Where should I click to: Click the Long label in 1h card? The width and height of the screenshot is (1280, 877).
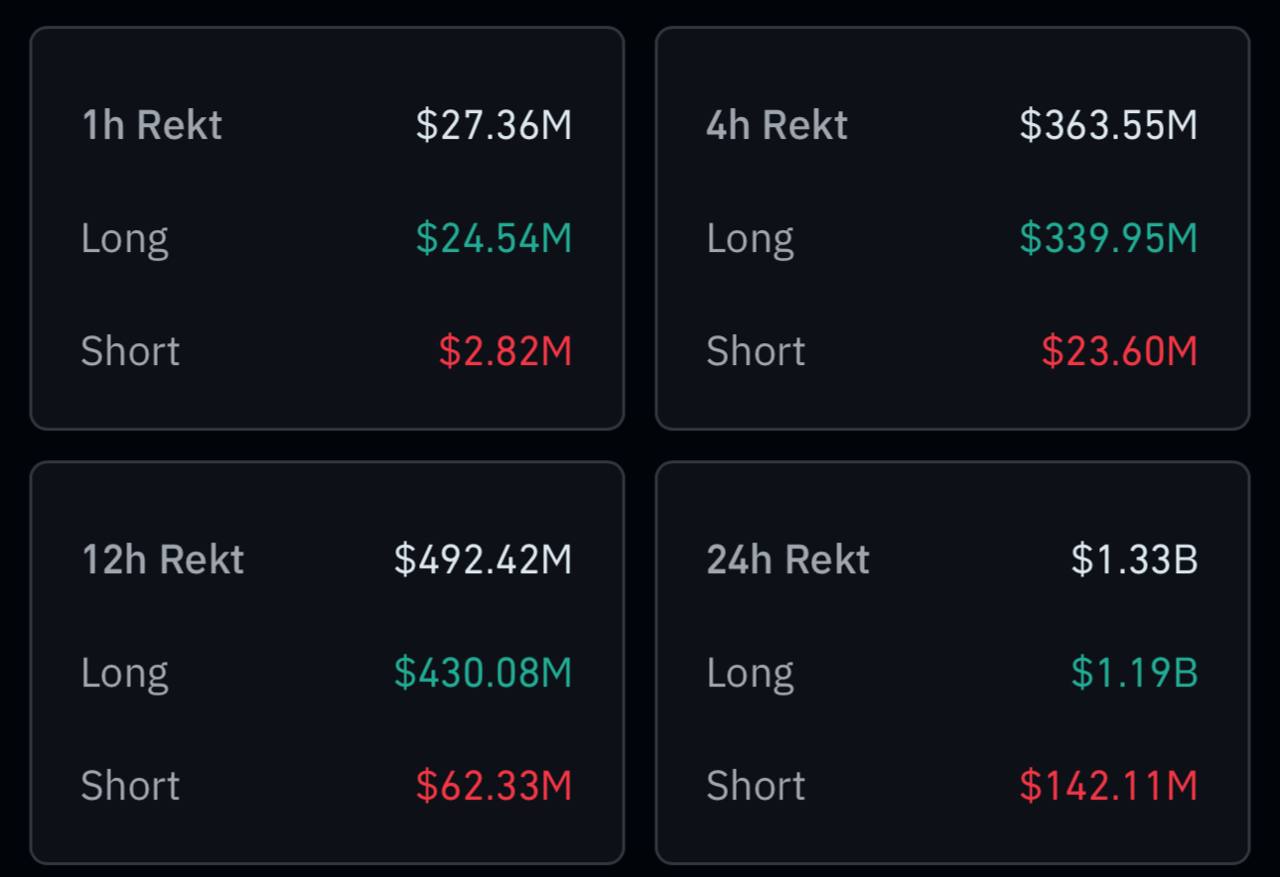coord(125,238)
